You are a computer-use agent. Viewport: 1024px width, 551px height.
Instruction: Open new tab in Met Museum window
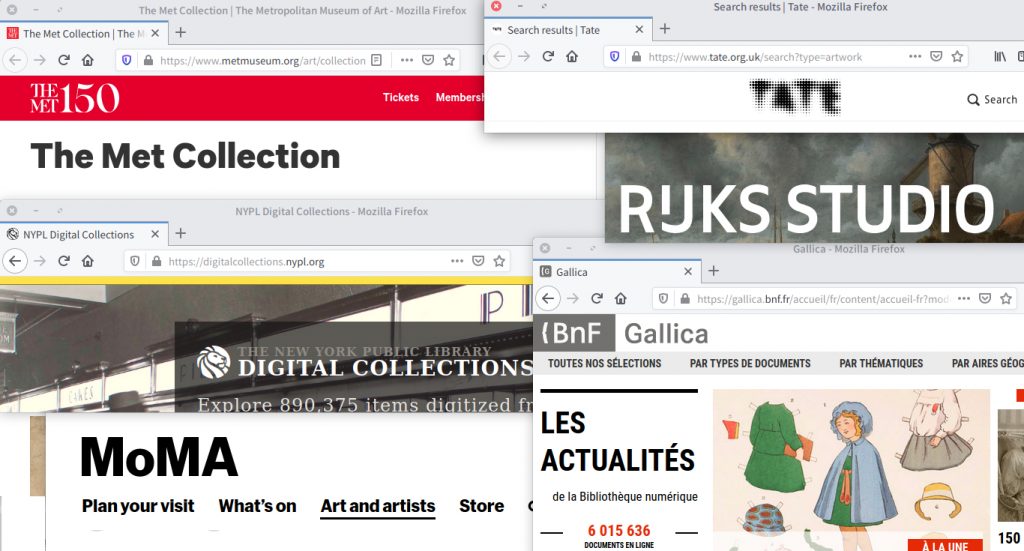(x=181, y=33)
